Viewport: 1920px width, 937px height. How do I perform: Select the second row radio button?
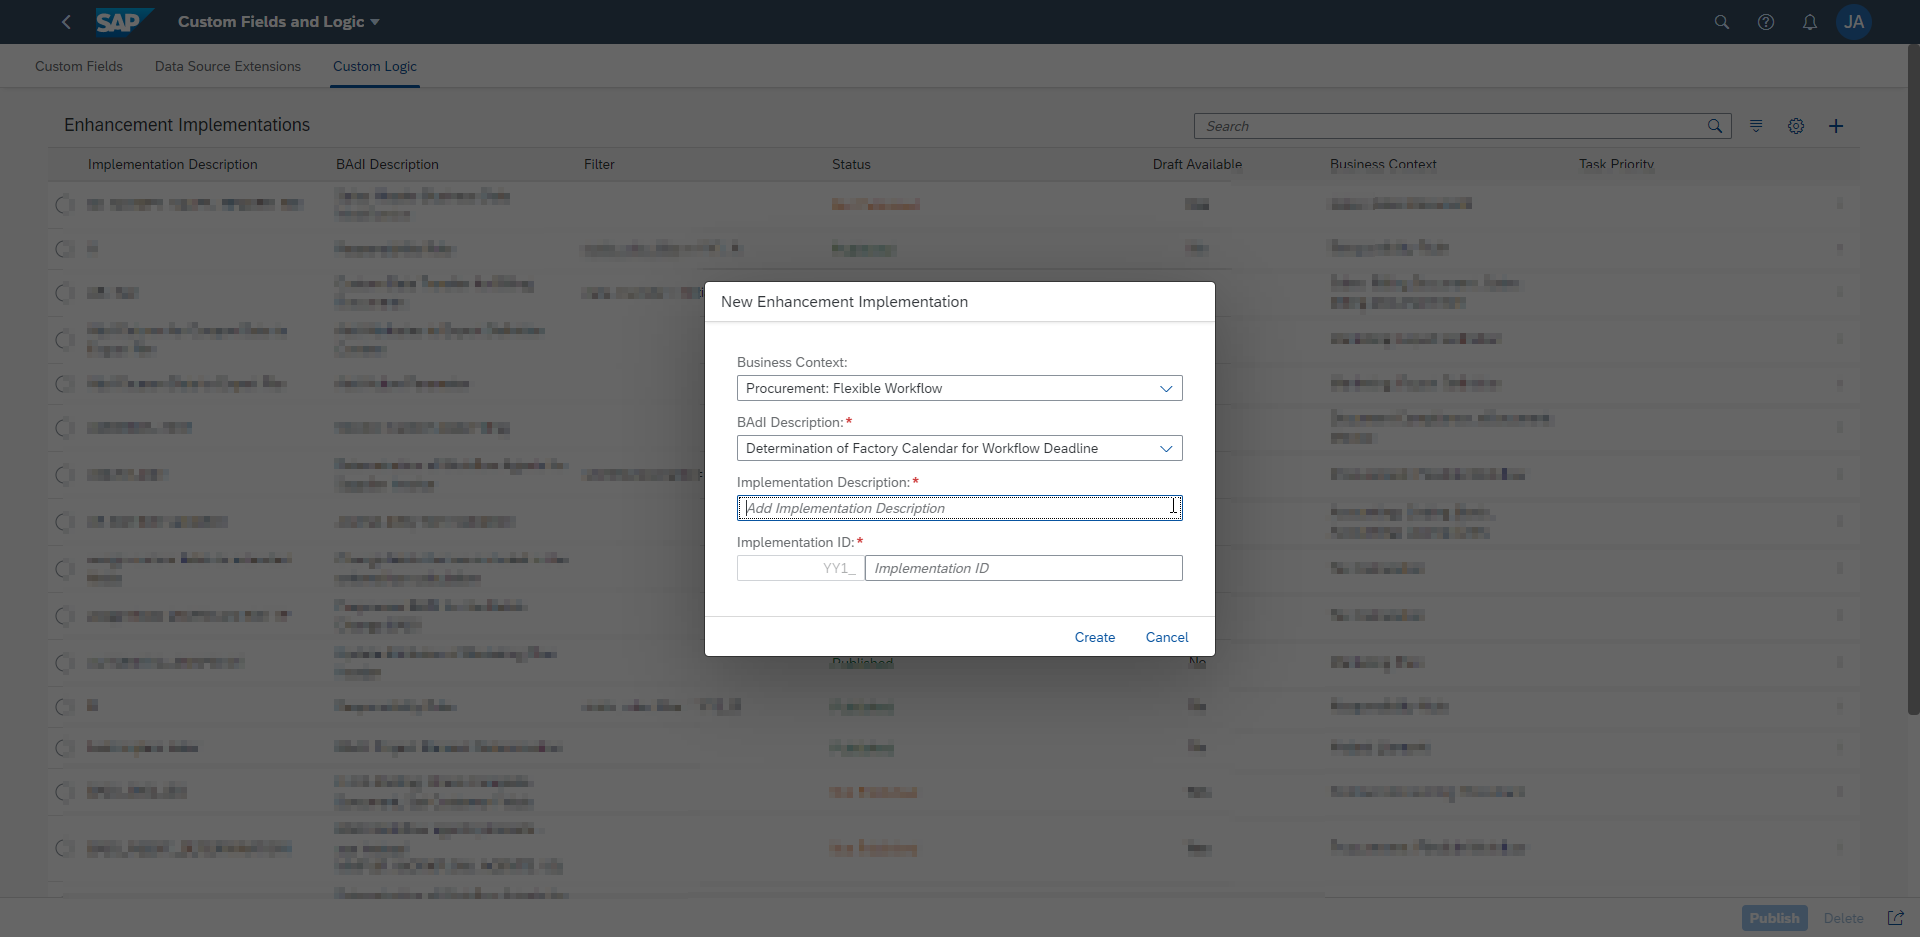pos(65,249)
